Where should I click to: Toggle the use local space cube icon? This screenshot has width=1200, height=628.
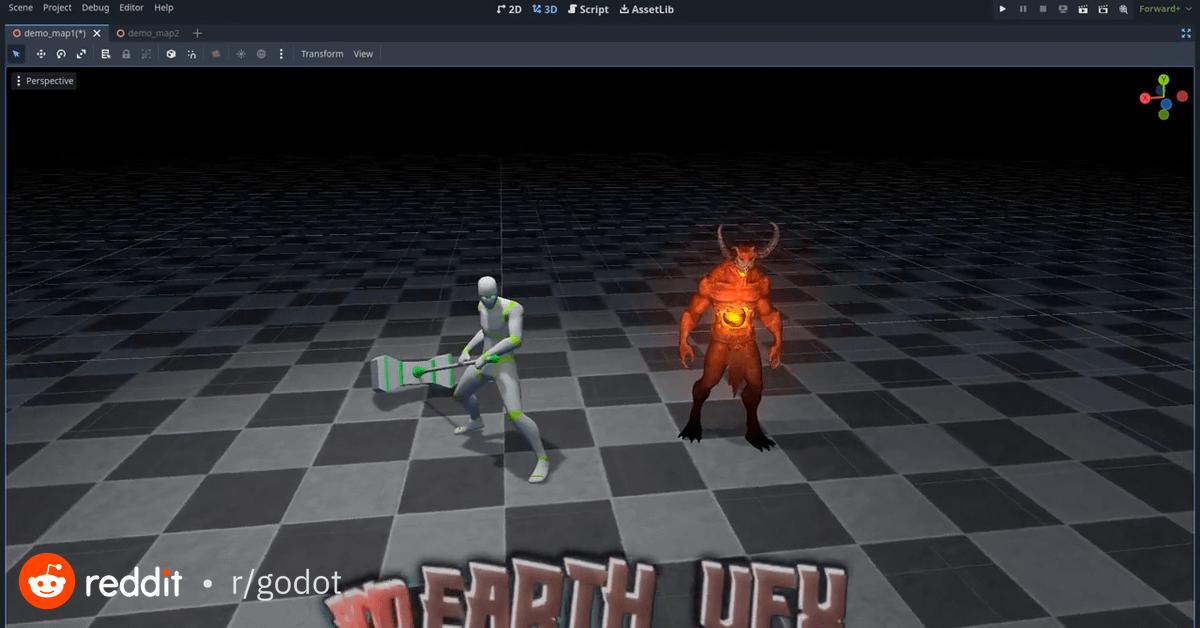point(171,54)
